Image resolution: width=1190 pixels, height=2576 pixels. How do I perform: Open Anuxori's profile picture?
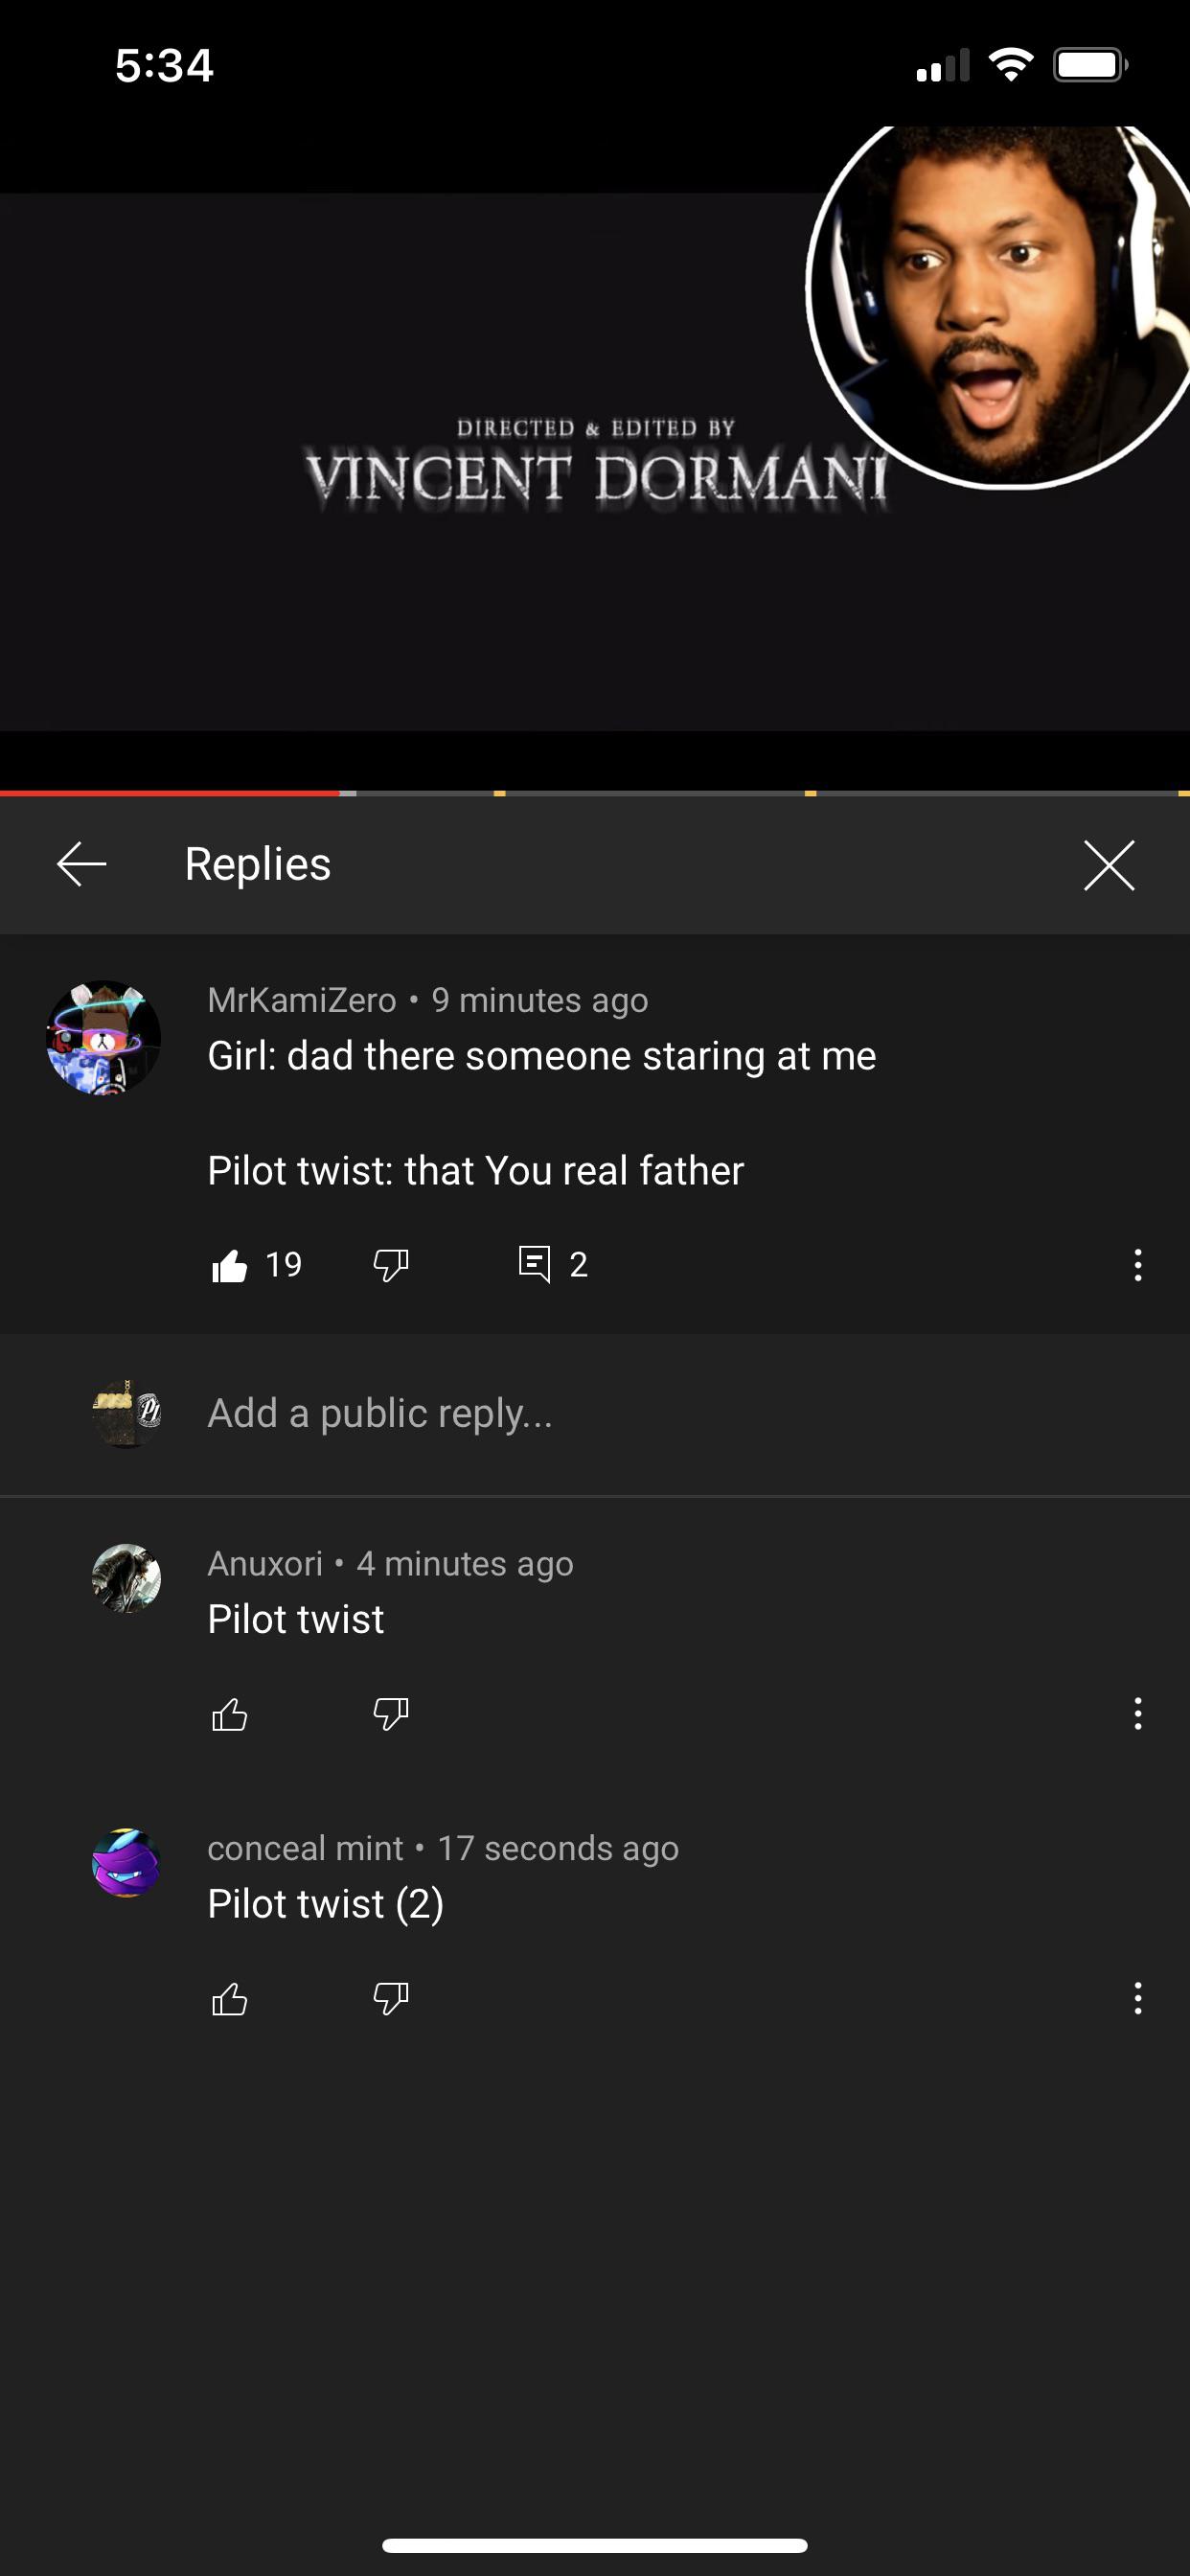pyautogui.click(x=127, y=1578)
